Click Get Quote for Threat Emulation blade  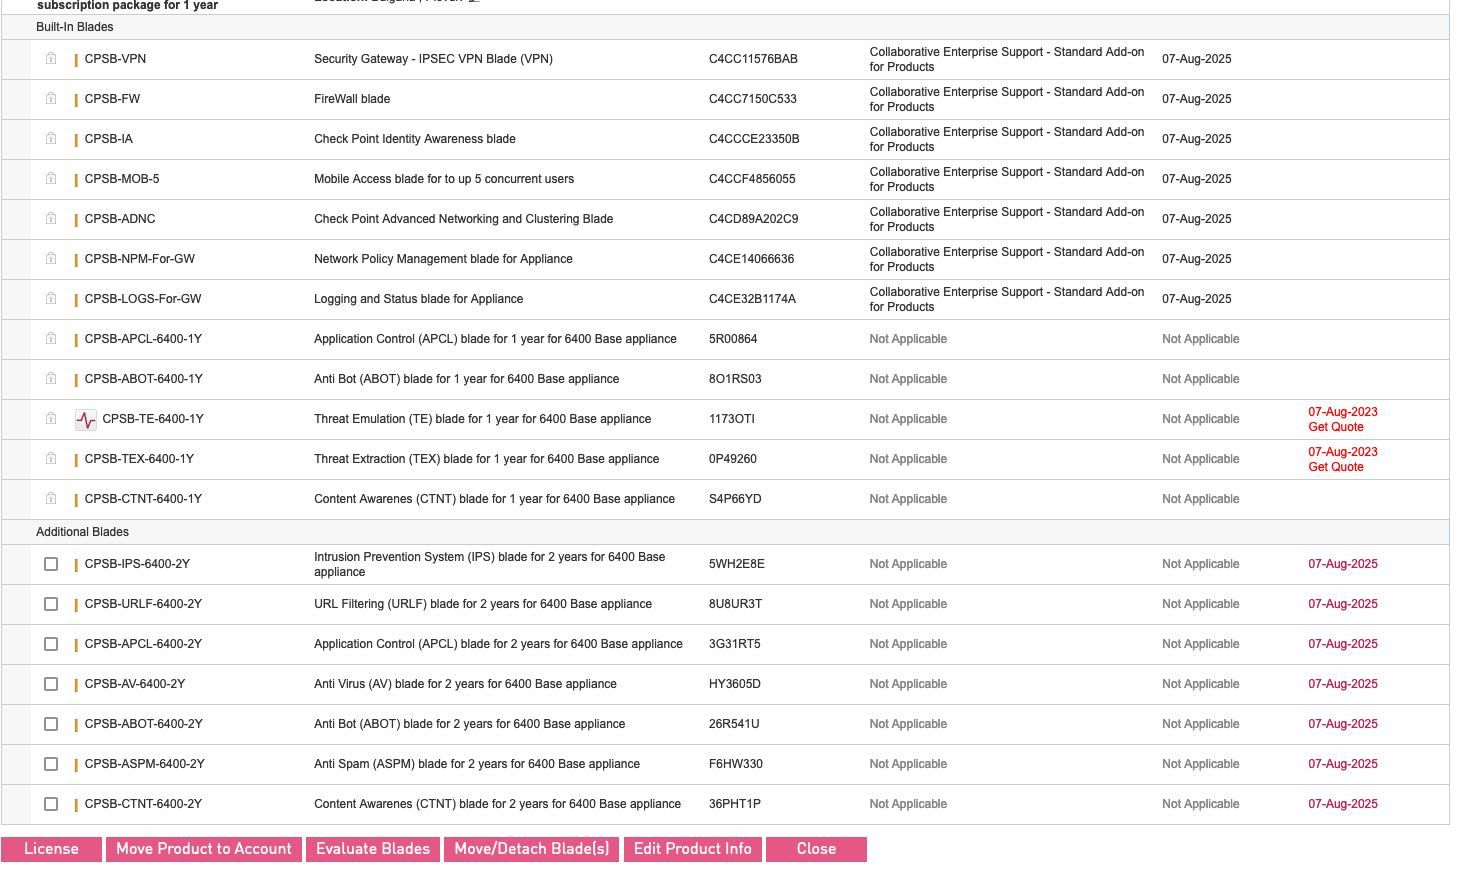(1336, 427)
